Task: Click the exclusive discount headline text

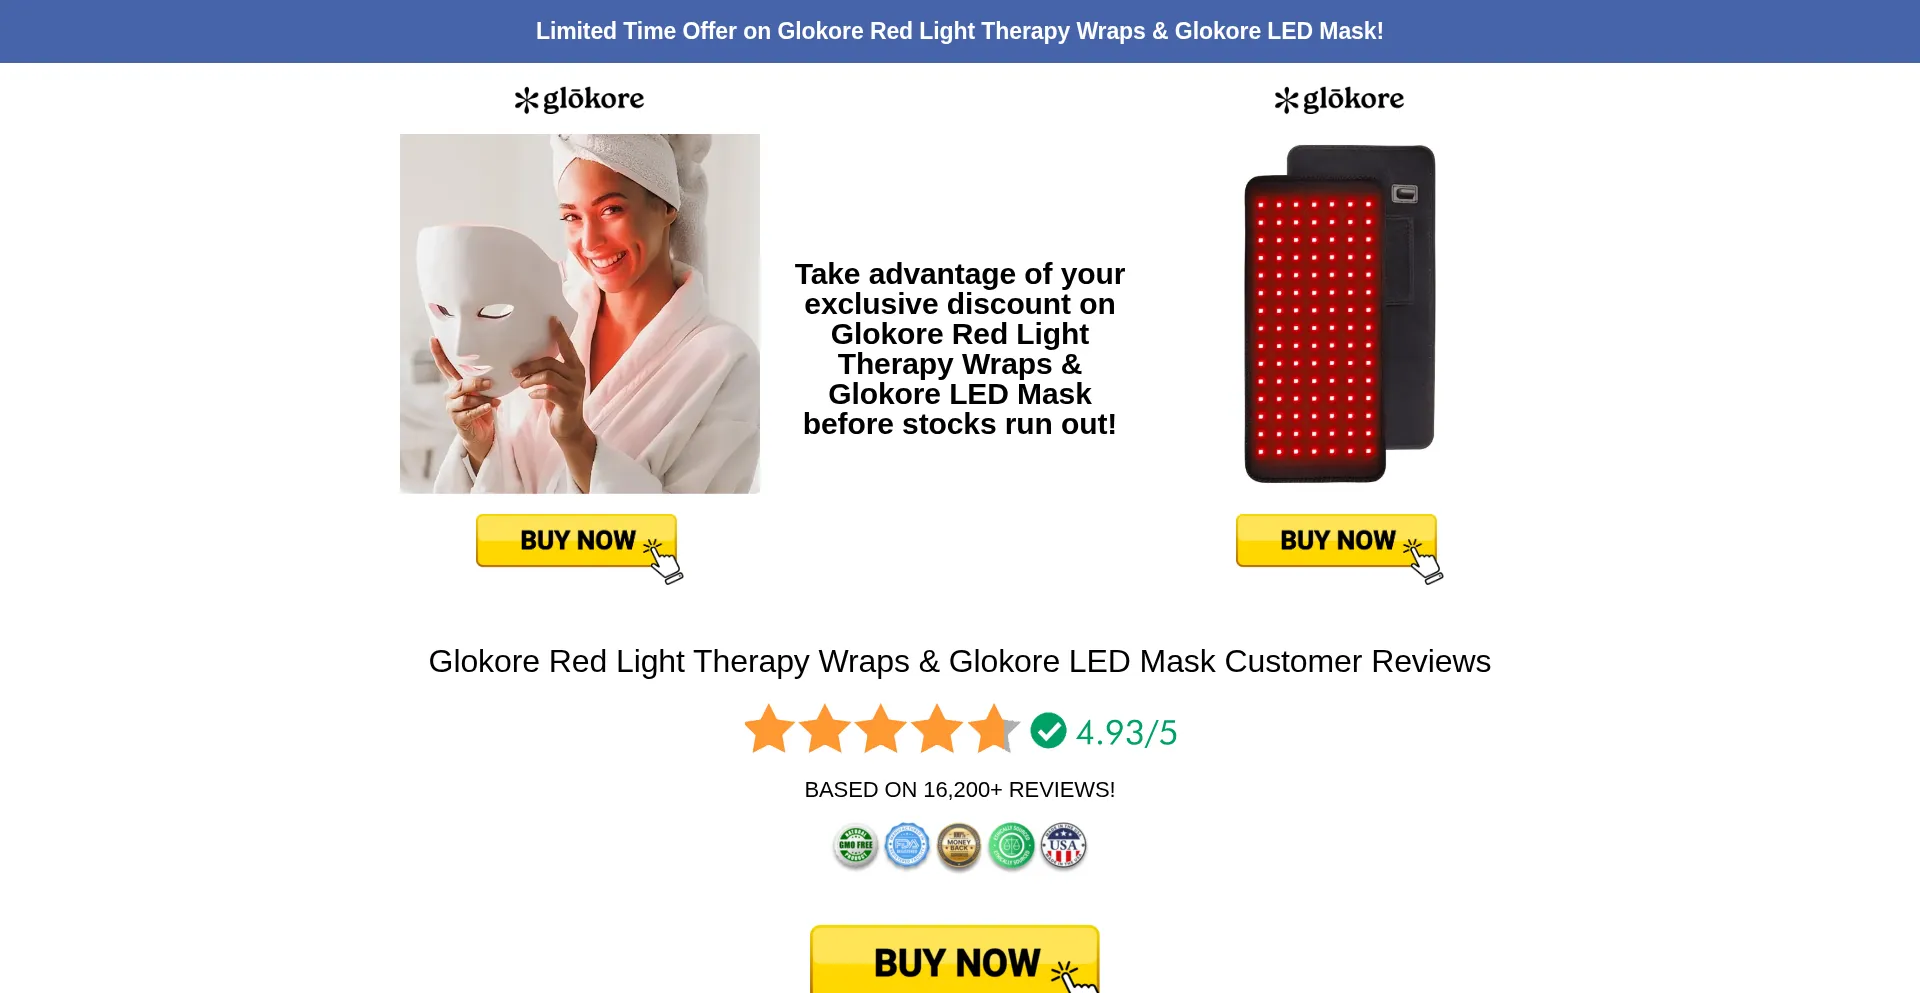Action: [x=960, y=349]
